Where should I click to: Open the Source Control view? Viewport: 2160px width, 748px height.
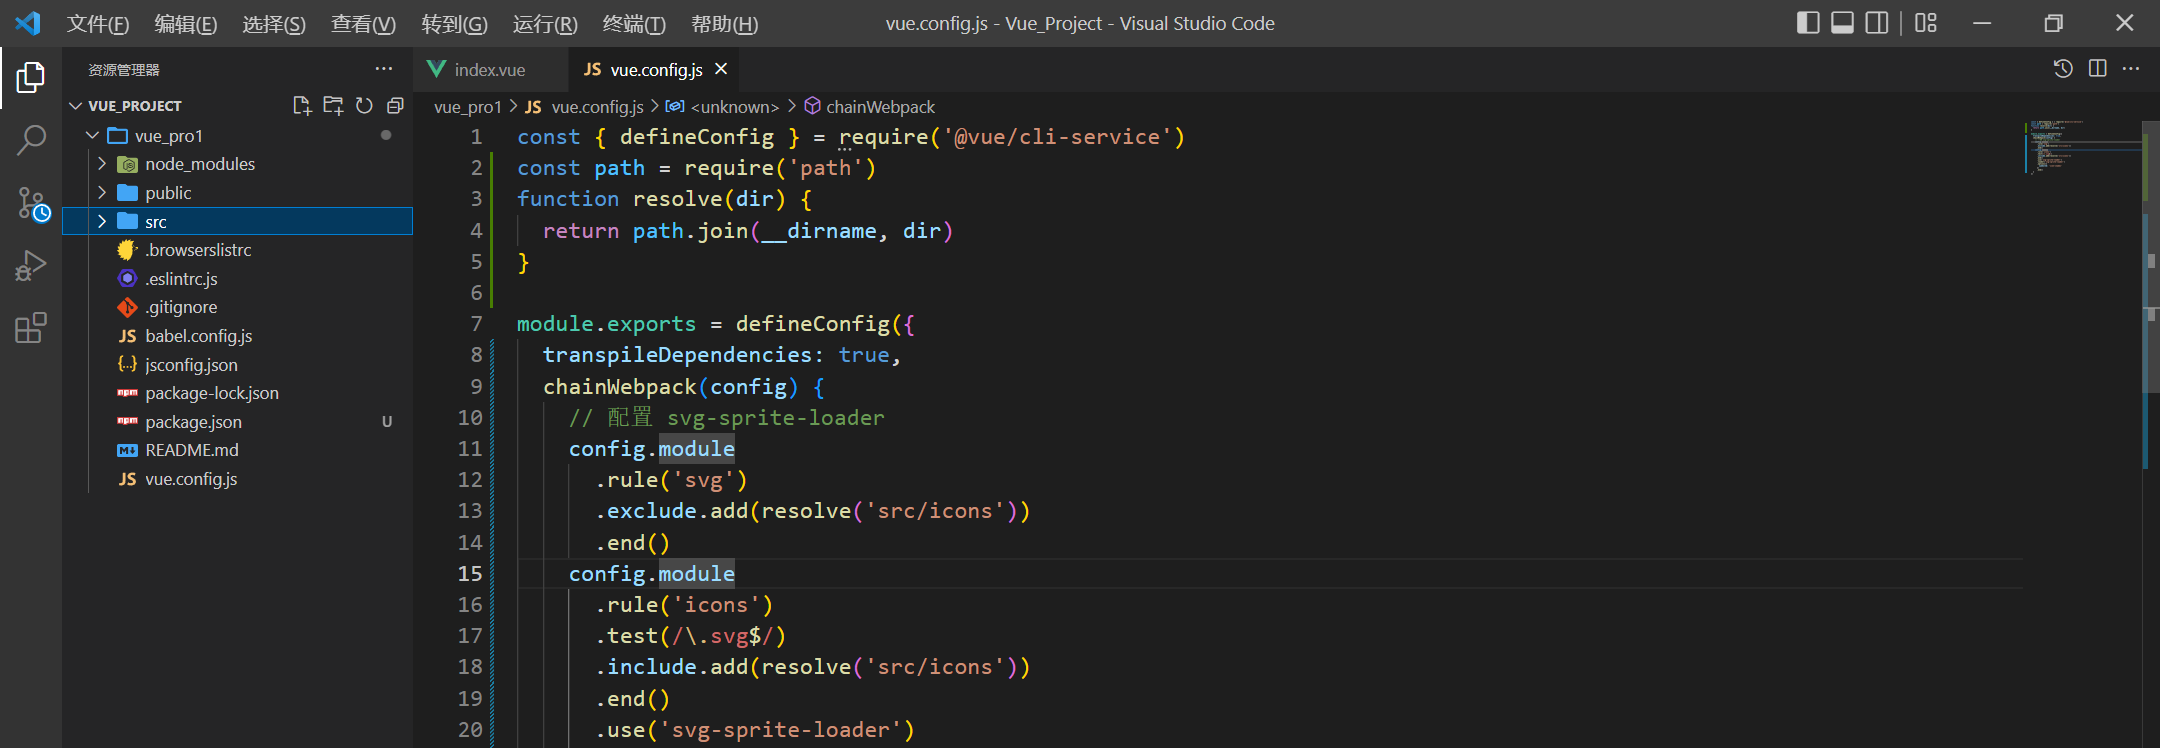click(31, 204)
